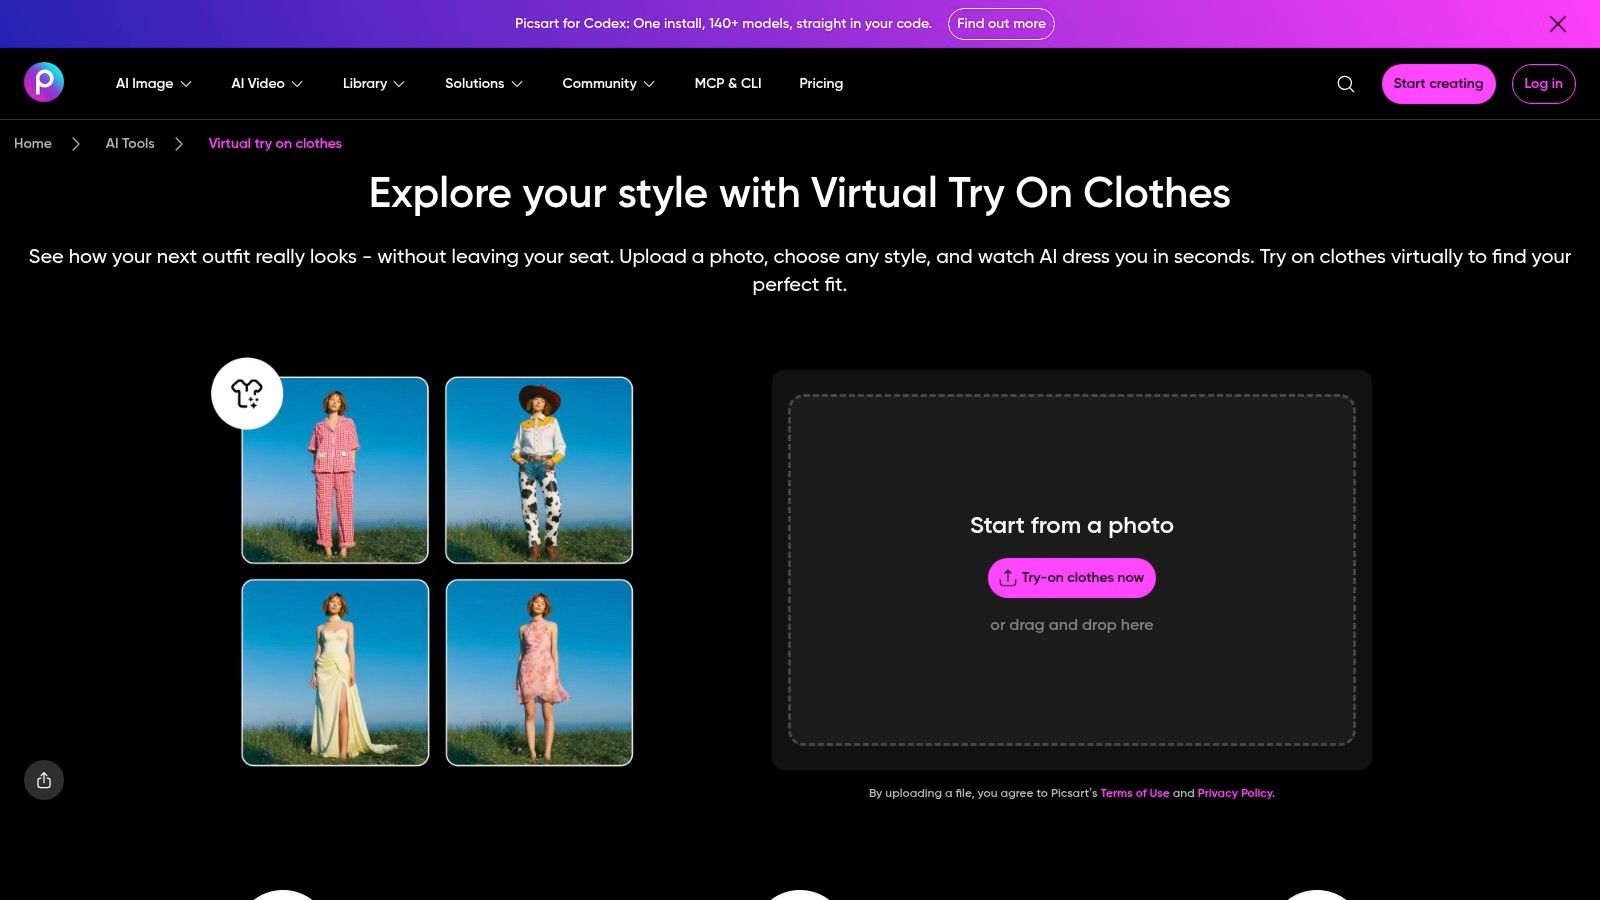Screen dimensions: 1600x900
Task: Click the Picsart for Codex banner text
Action: [x=723, y=24]
